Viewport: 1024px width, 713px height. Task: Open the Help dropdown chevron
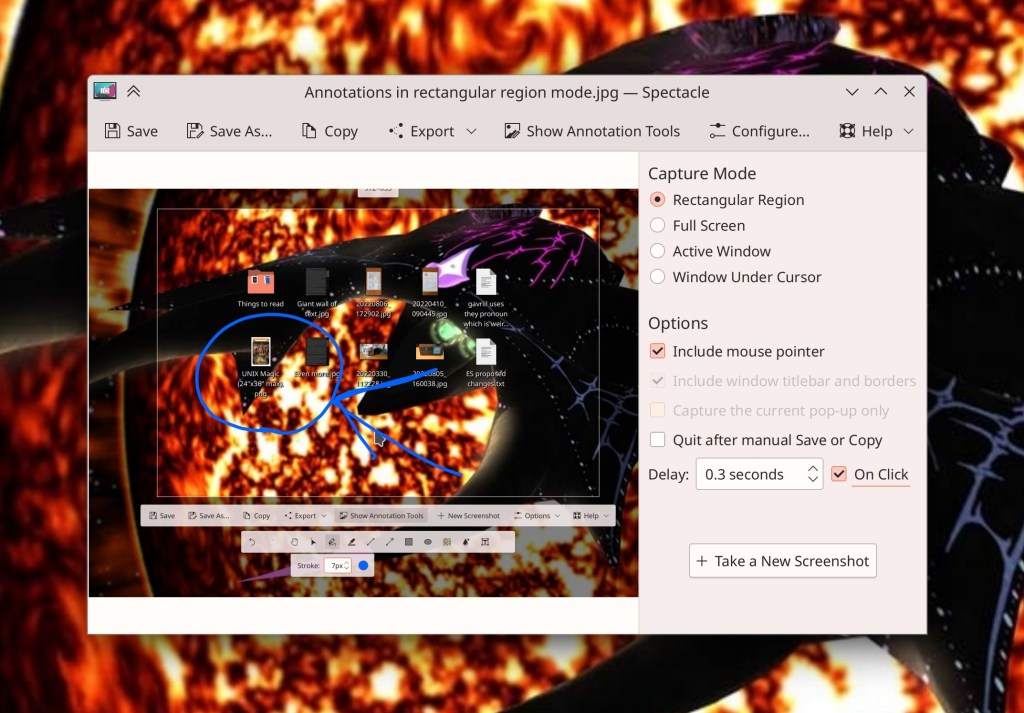(908, 131)
